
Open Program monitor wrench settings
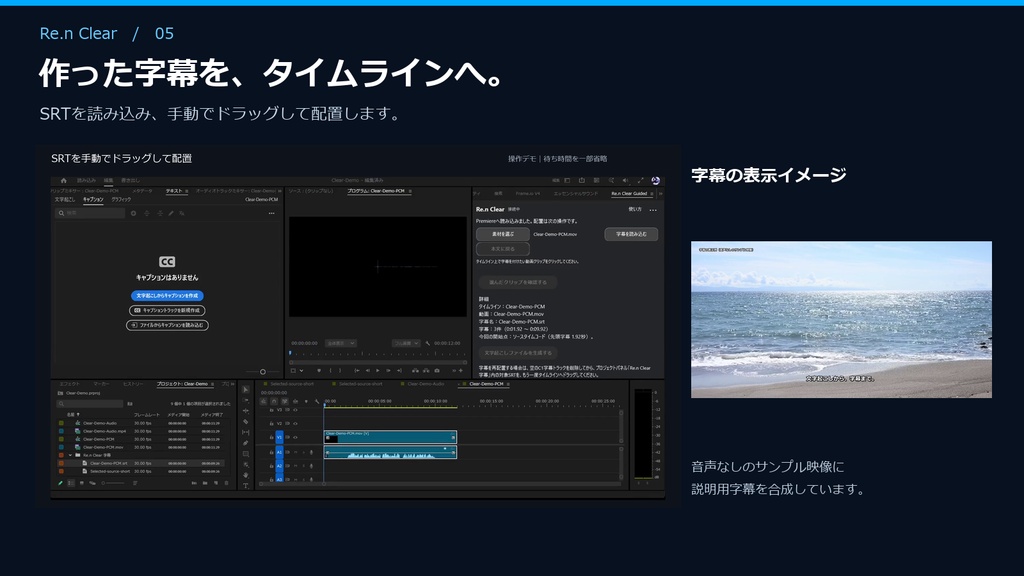pyautogui.click(x=428, y=344)
